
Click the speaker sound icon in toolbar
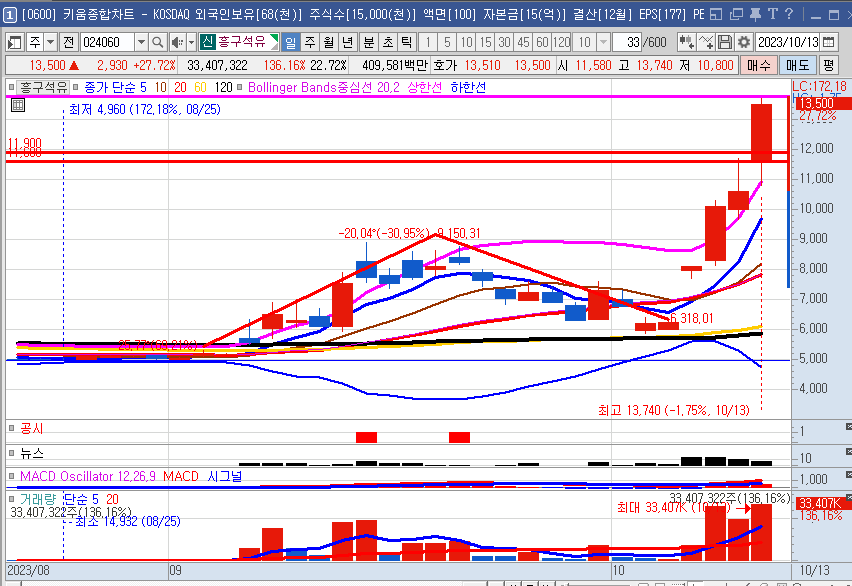pyautogui.click(x=177, y=42)
